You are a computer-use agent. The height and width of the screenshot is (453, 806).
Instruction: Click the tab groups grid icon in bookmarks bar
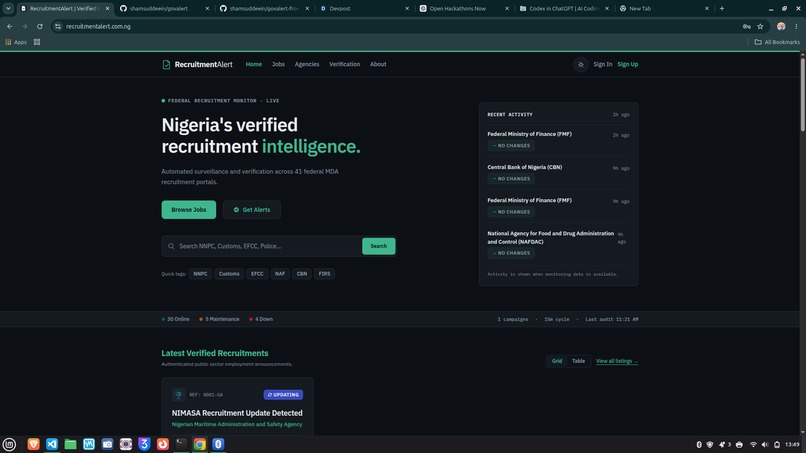point(37,42)
